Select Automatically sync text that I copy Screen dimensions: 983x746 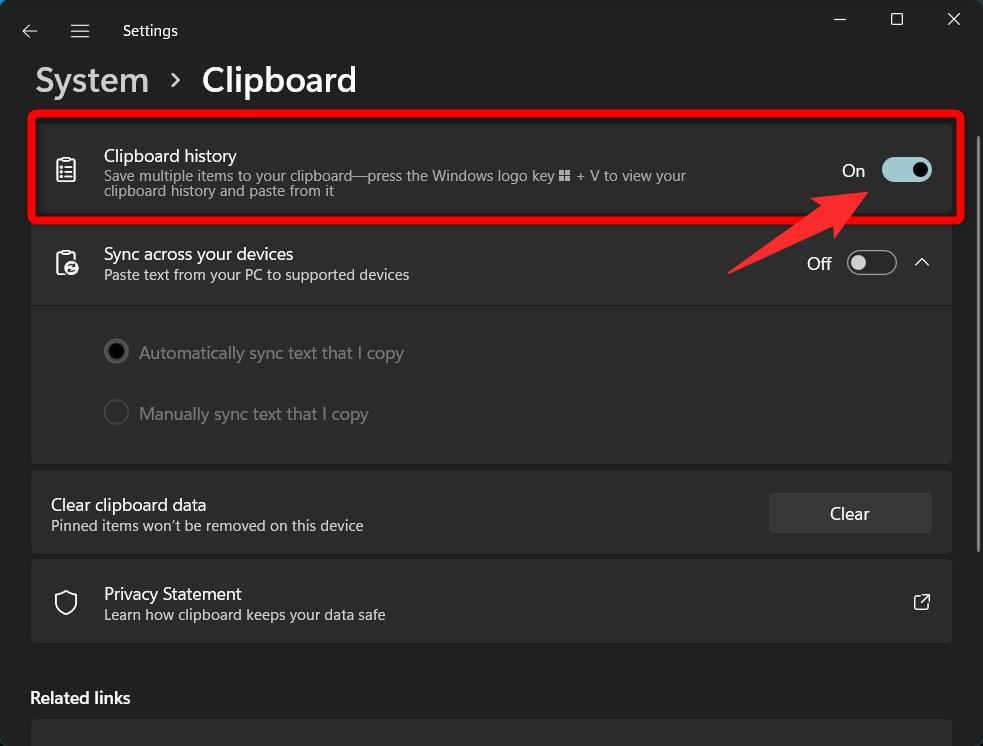pyautogui.click(x=117, y=352)
